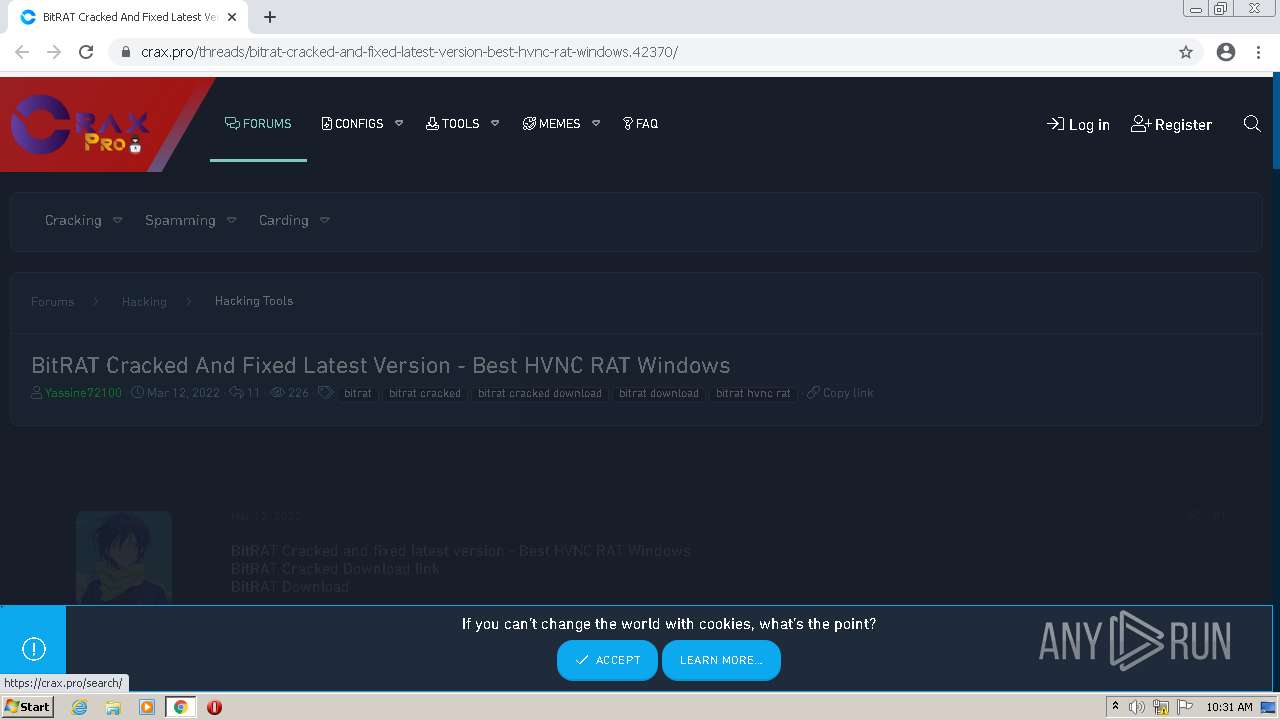This screenshot has width=1280, height=720.
Task: Open the Chrome profile avatar icon
Action: 1226,52
